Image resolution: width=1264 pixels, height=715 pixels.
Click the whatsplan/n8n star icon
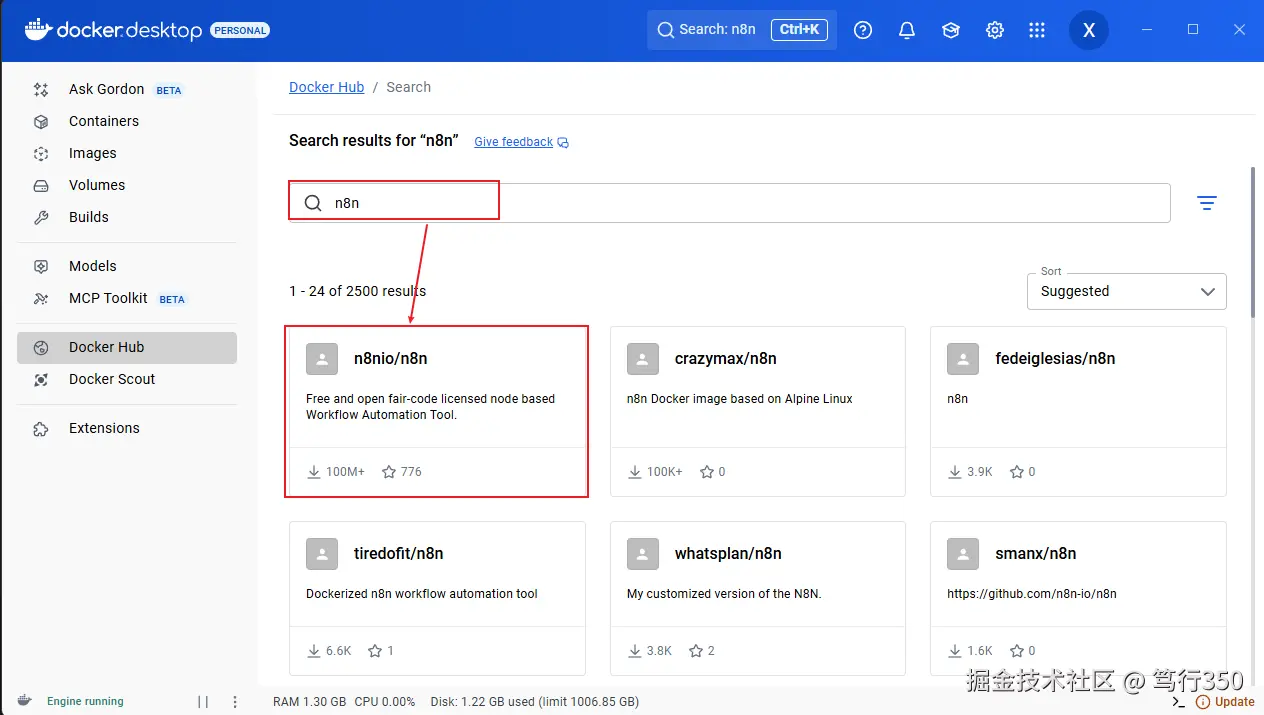click(696, 651)
